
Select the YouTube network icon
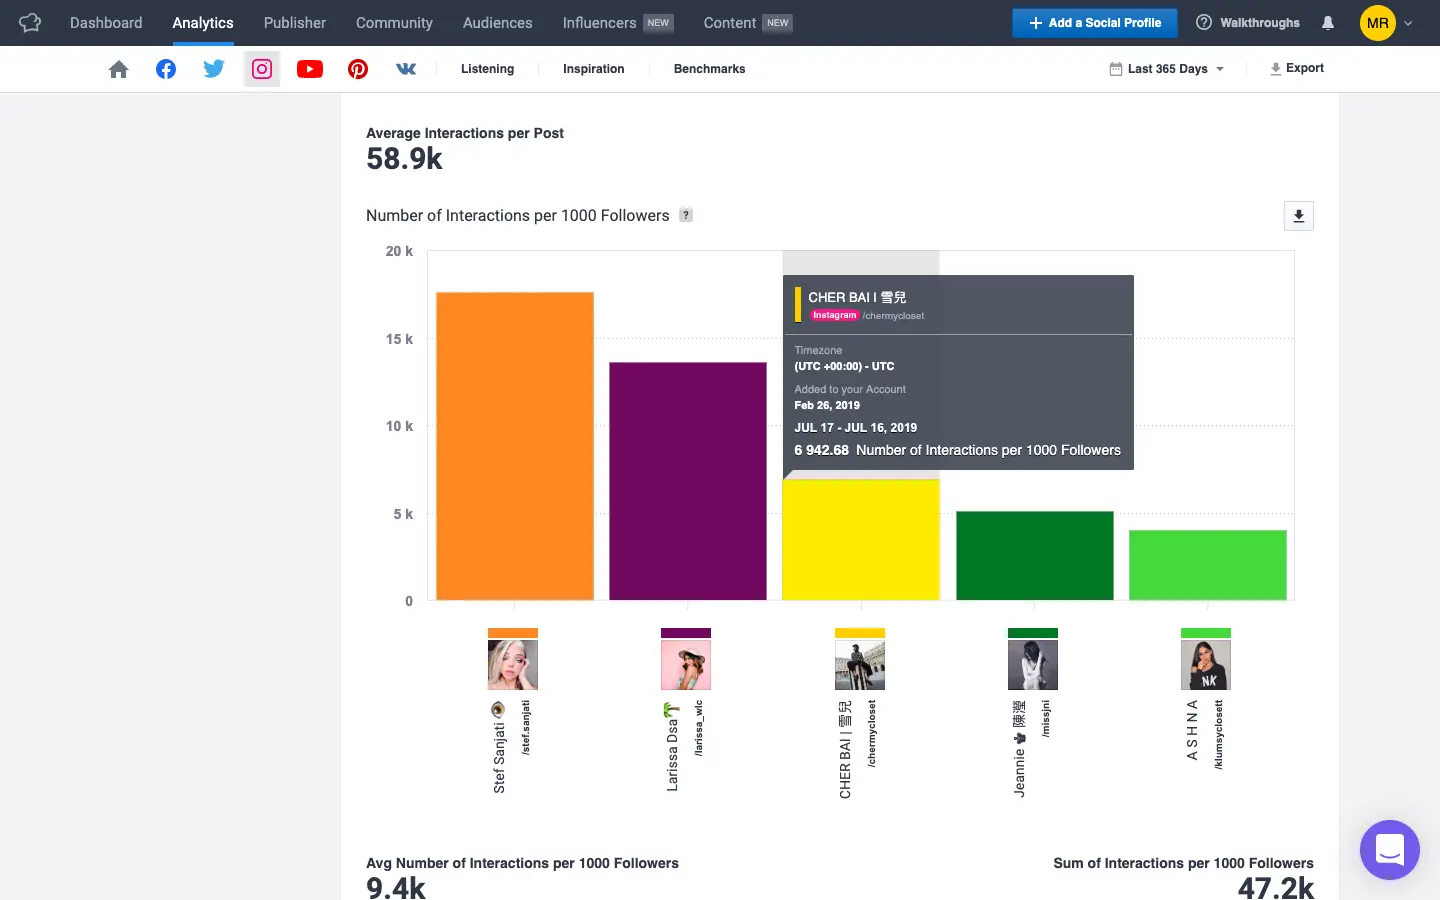click(x=310, y=69)
